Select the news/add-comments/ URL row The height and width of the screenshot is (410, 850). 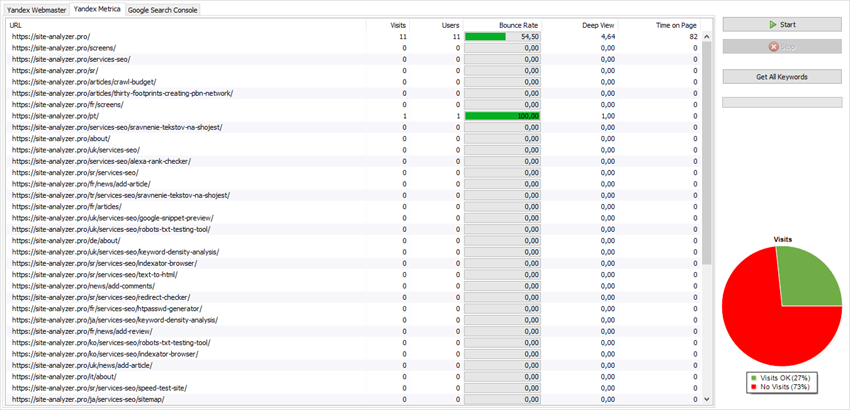(x=355, y=286)
